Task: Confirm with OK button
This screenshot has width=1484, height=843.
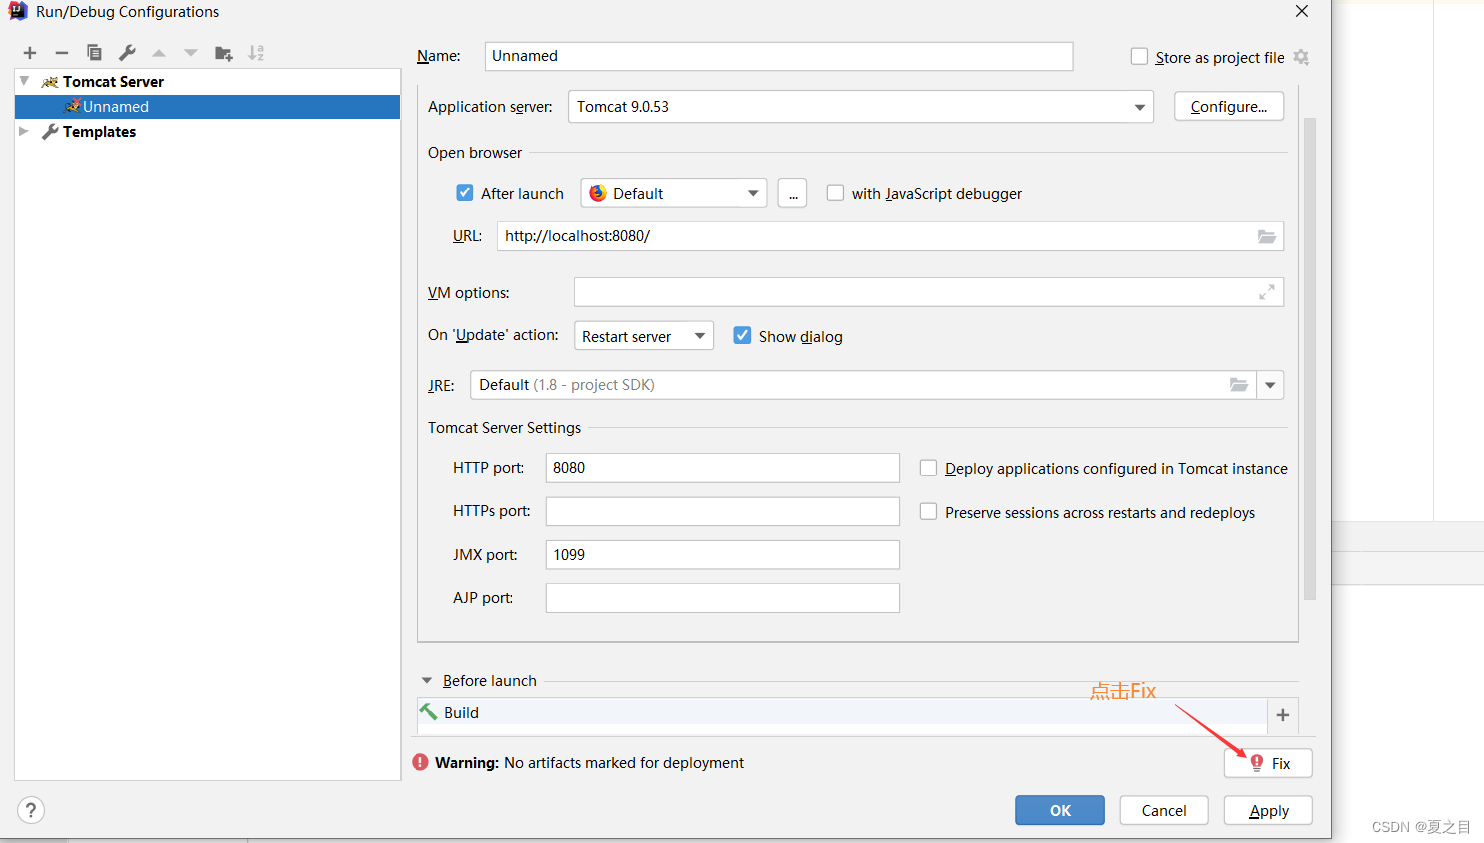Action: pyautogui.click(x=1060, y=811)
